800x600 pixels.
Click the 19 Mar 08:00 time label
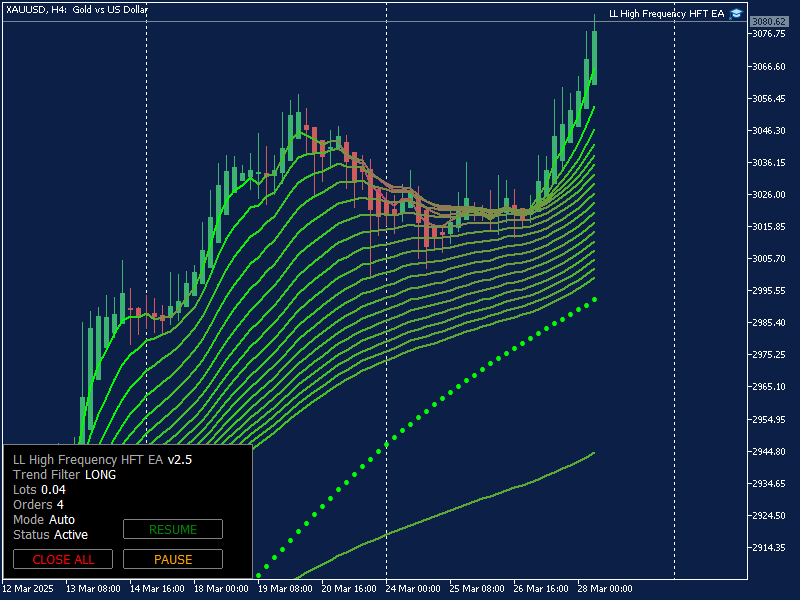[285, 588]
